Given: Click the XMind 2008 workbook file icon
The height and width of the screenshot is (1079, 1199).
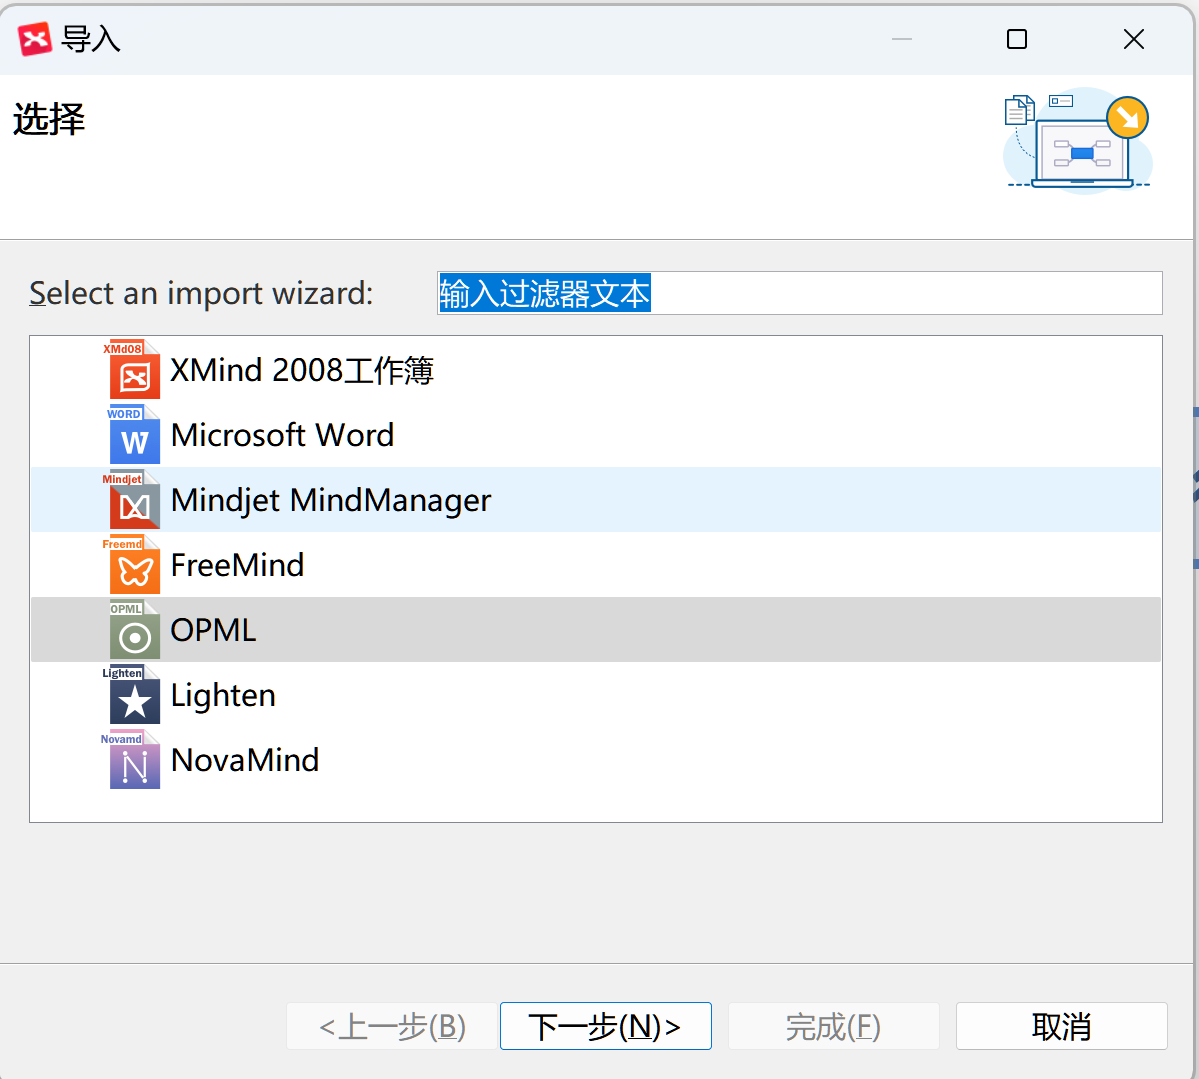Looking at the screenshot, I should click(132, 369).
